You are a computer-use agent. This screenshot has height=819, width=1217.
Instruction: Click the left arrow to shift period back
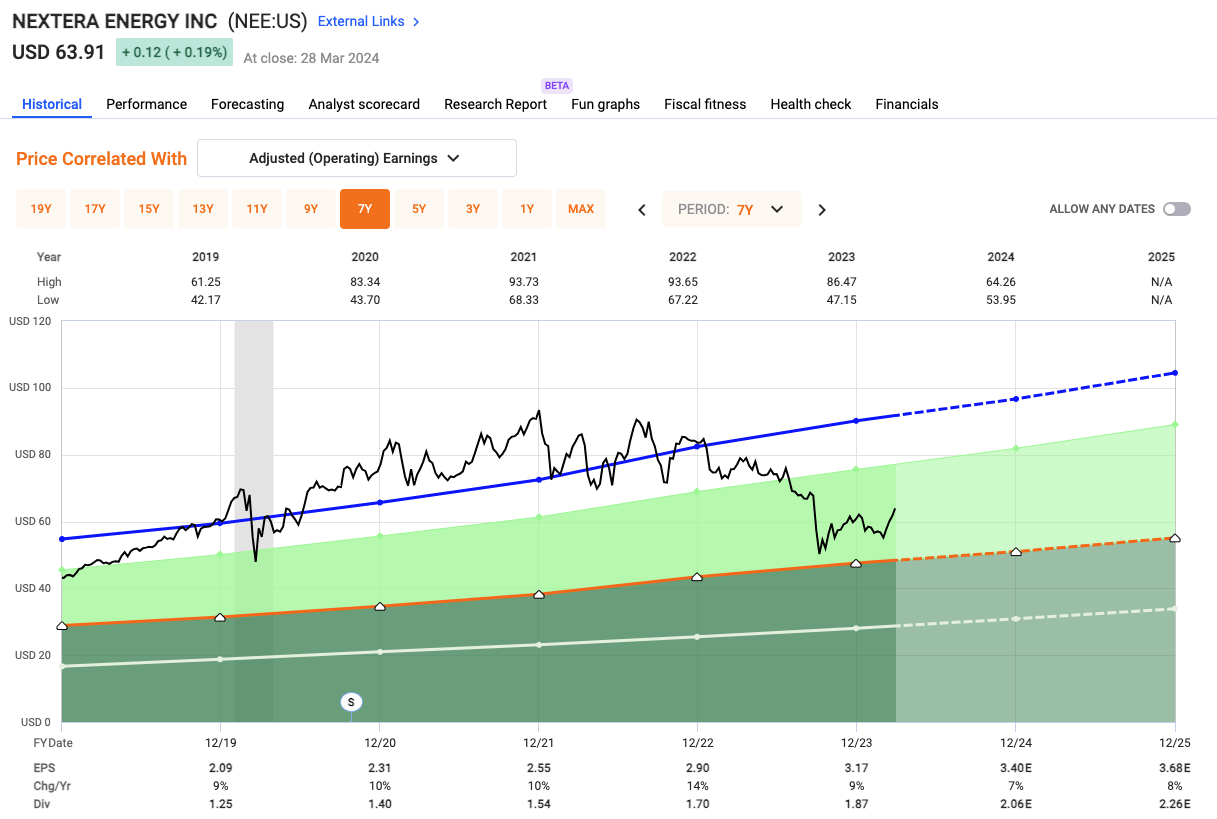pos(641,209)
